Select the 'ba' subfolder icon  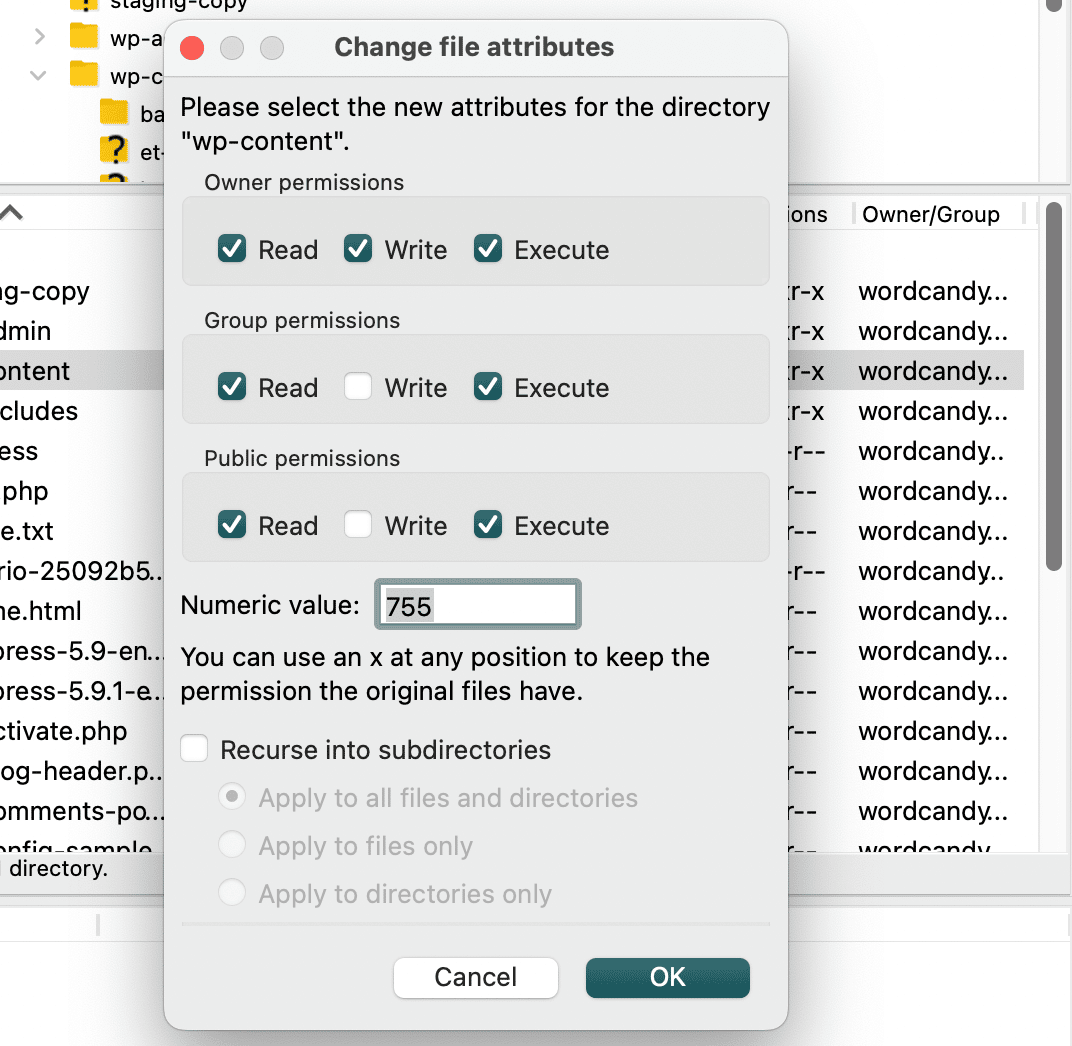pyautogui.click(x=115, y=113)
